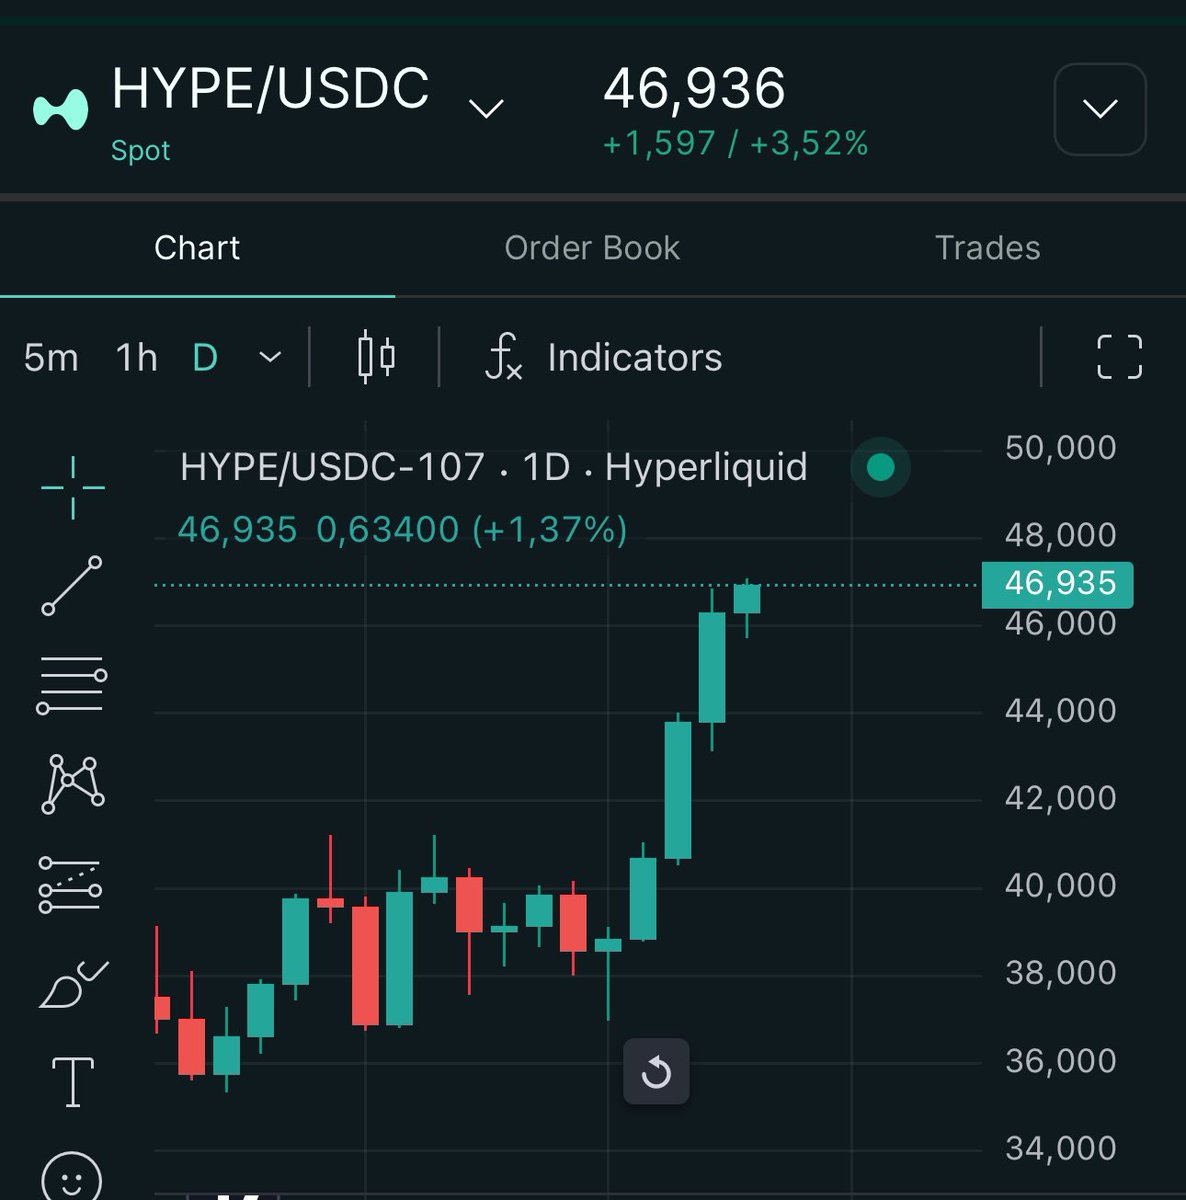
Task: Enter fullscreen chart mode
Action: coord(1119,357)
